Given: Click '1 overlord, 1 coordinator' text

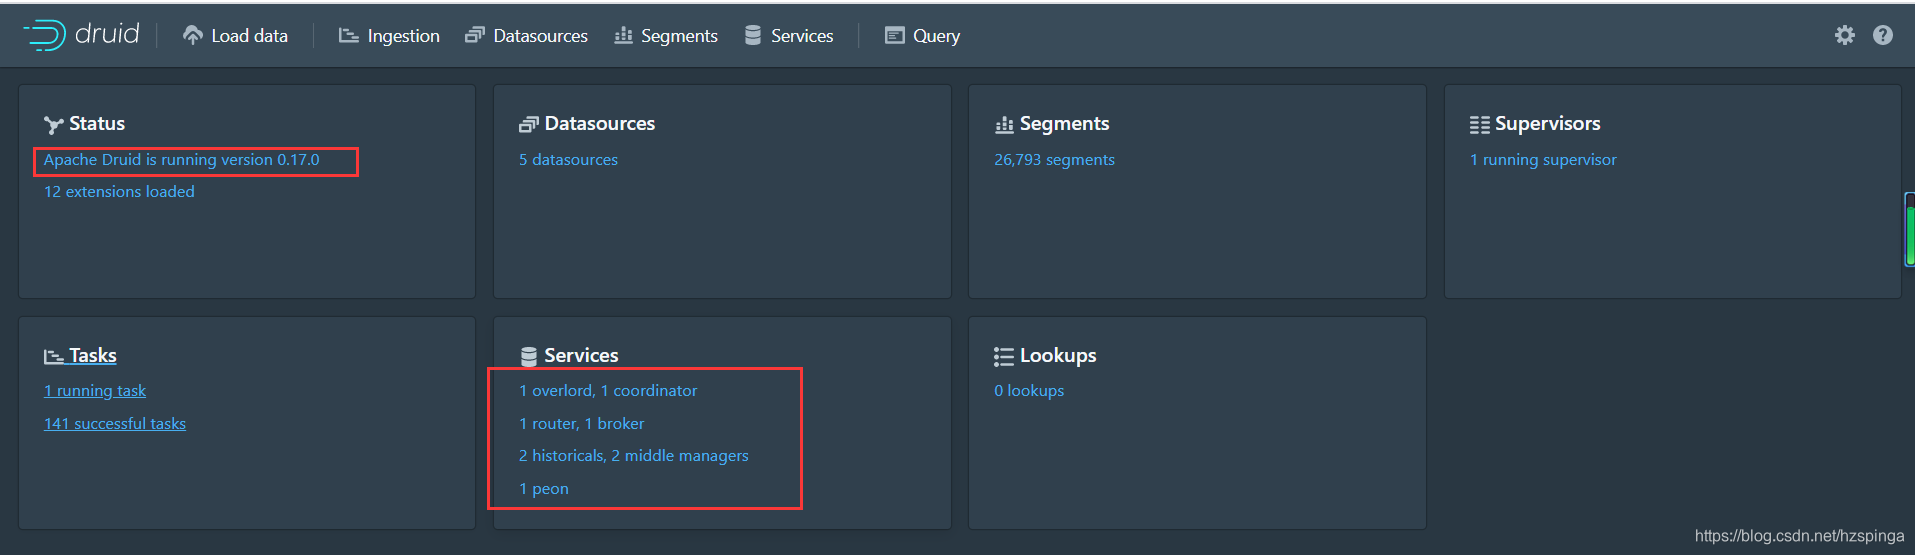Looking at the screenshot, I should [608, 391].
